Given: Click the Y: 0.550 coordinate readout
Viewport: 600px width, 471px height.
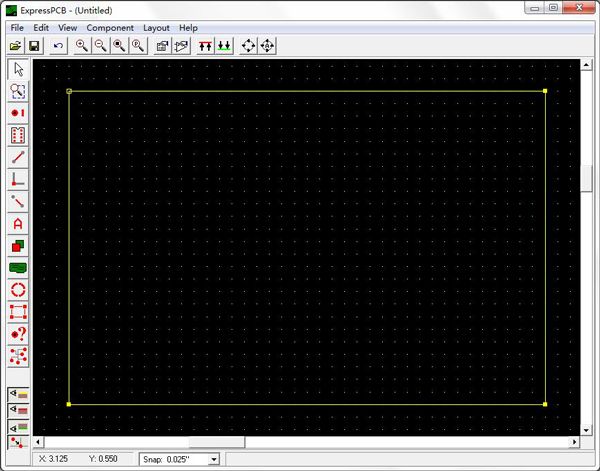Looking at the screenshot, I should pyautogui.click(x=103, y=459).
